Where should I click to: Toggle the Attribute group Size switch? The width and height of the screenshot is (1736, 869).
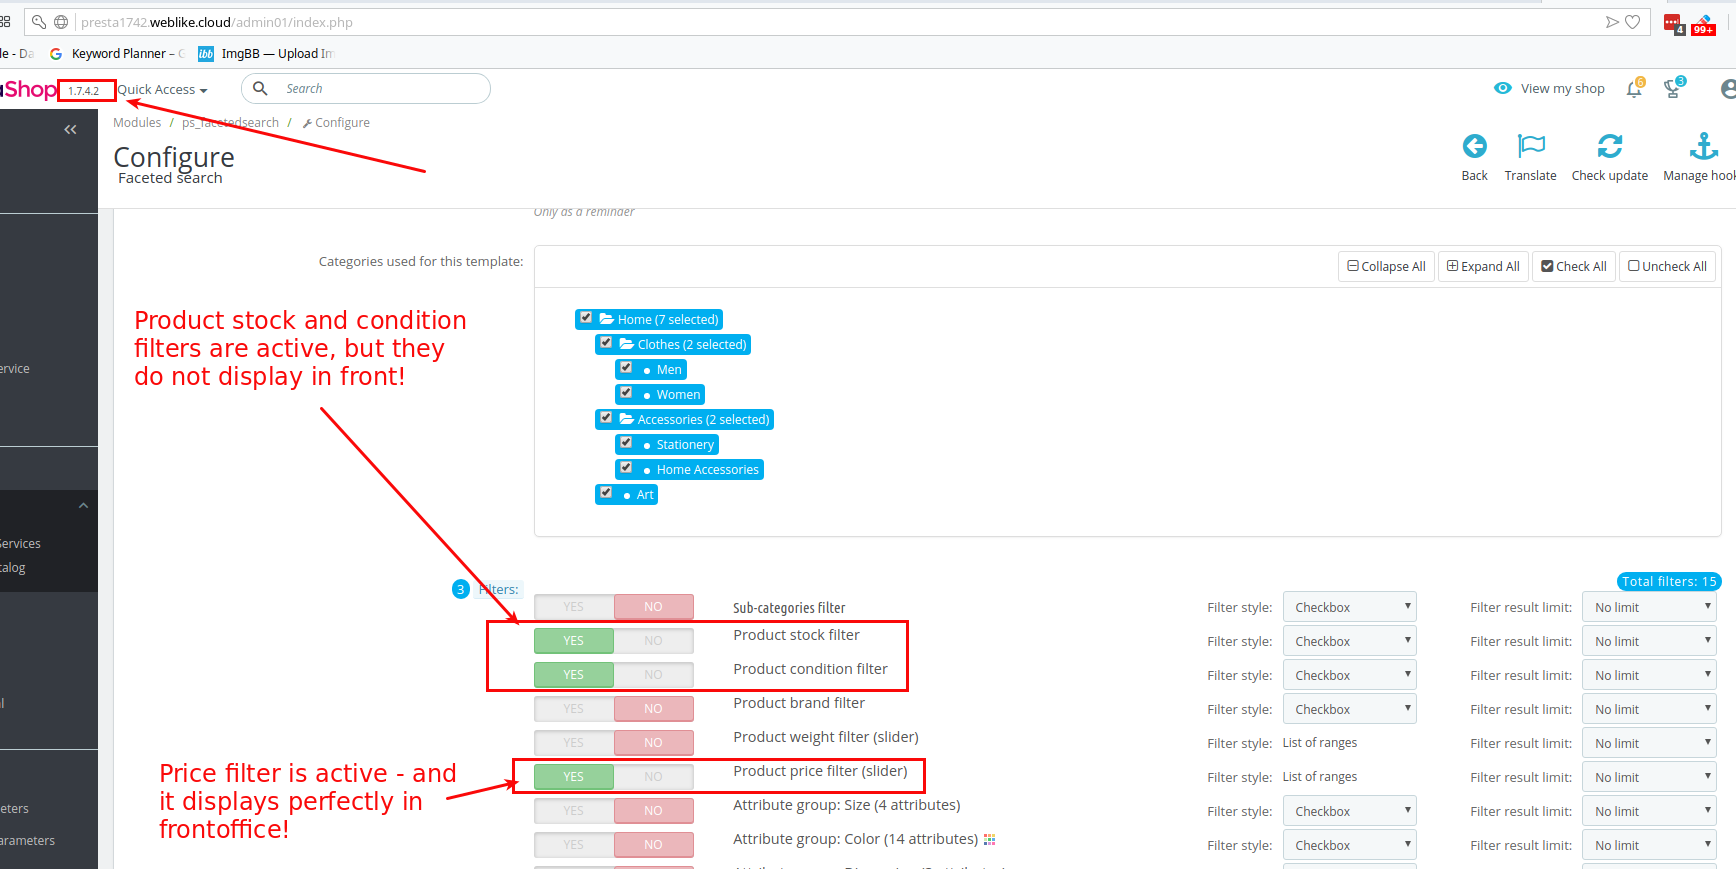click(x=614, y=811)
